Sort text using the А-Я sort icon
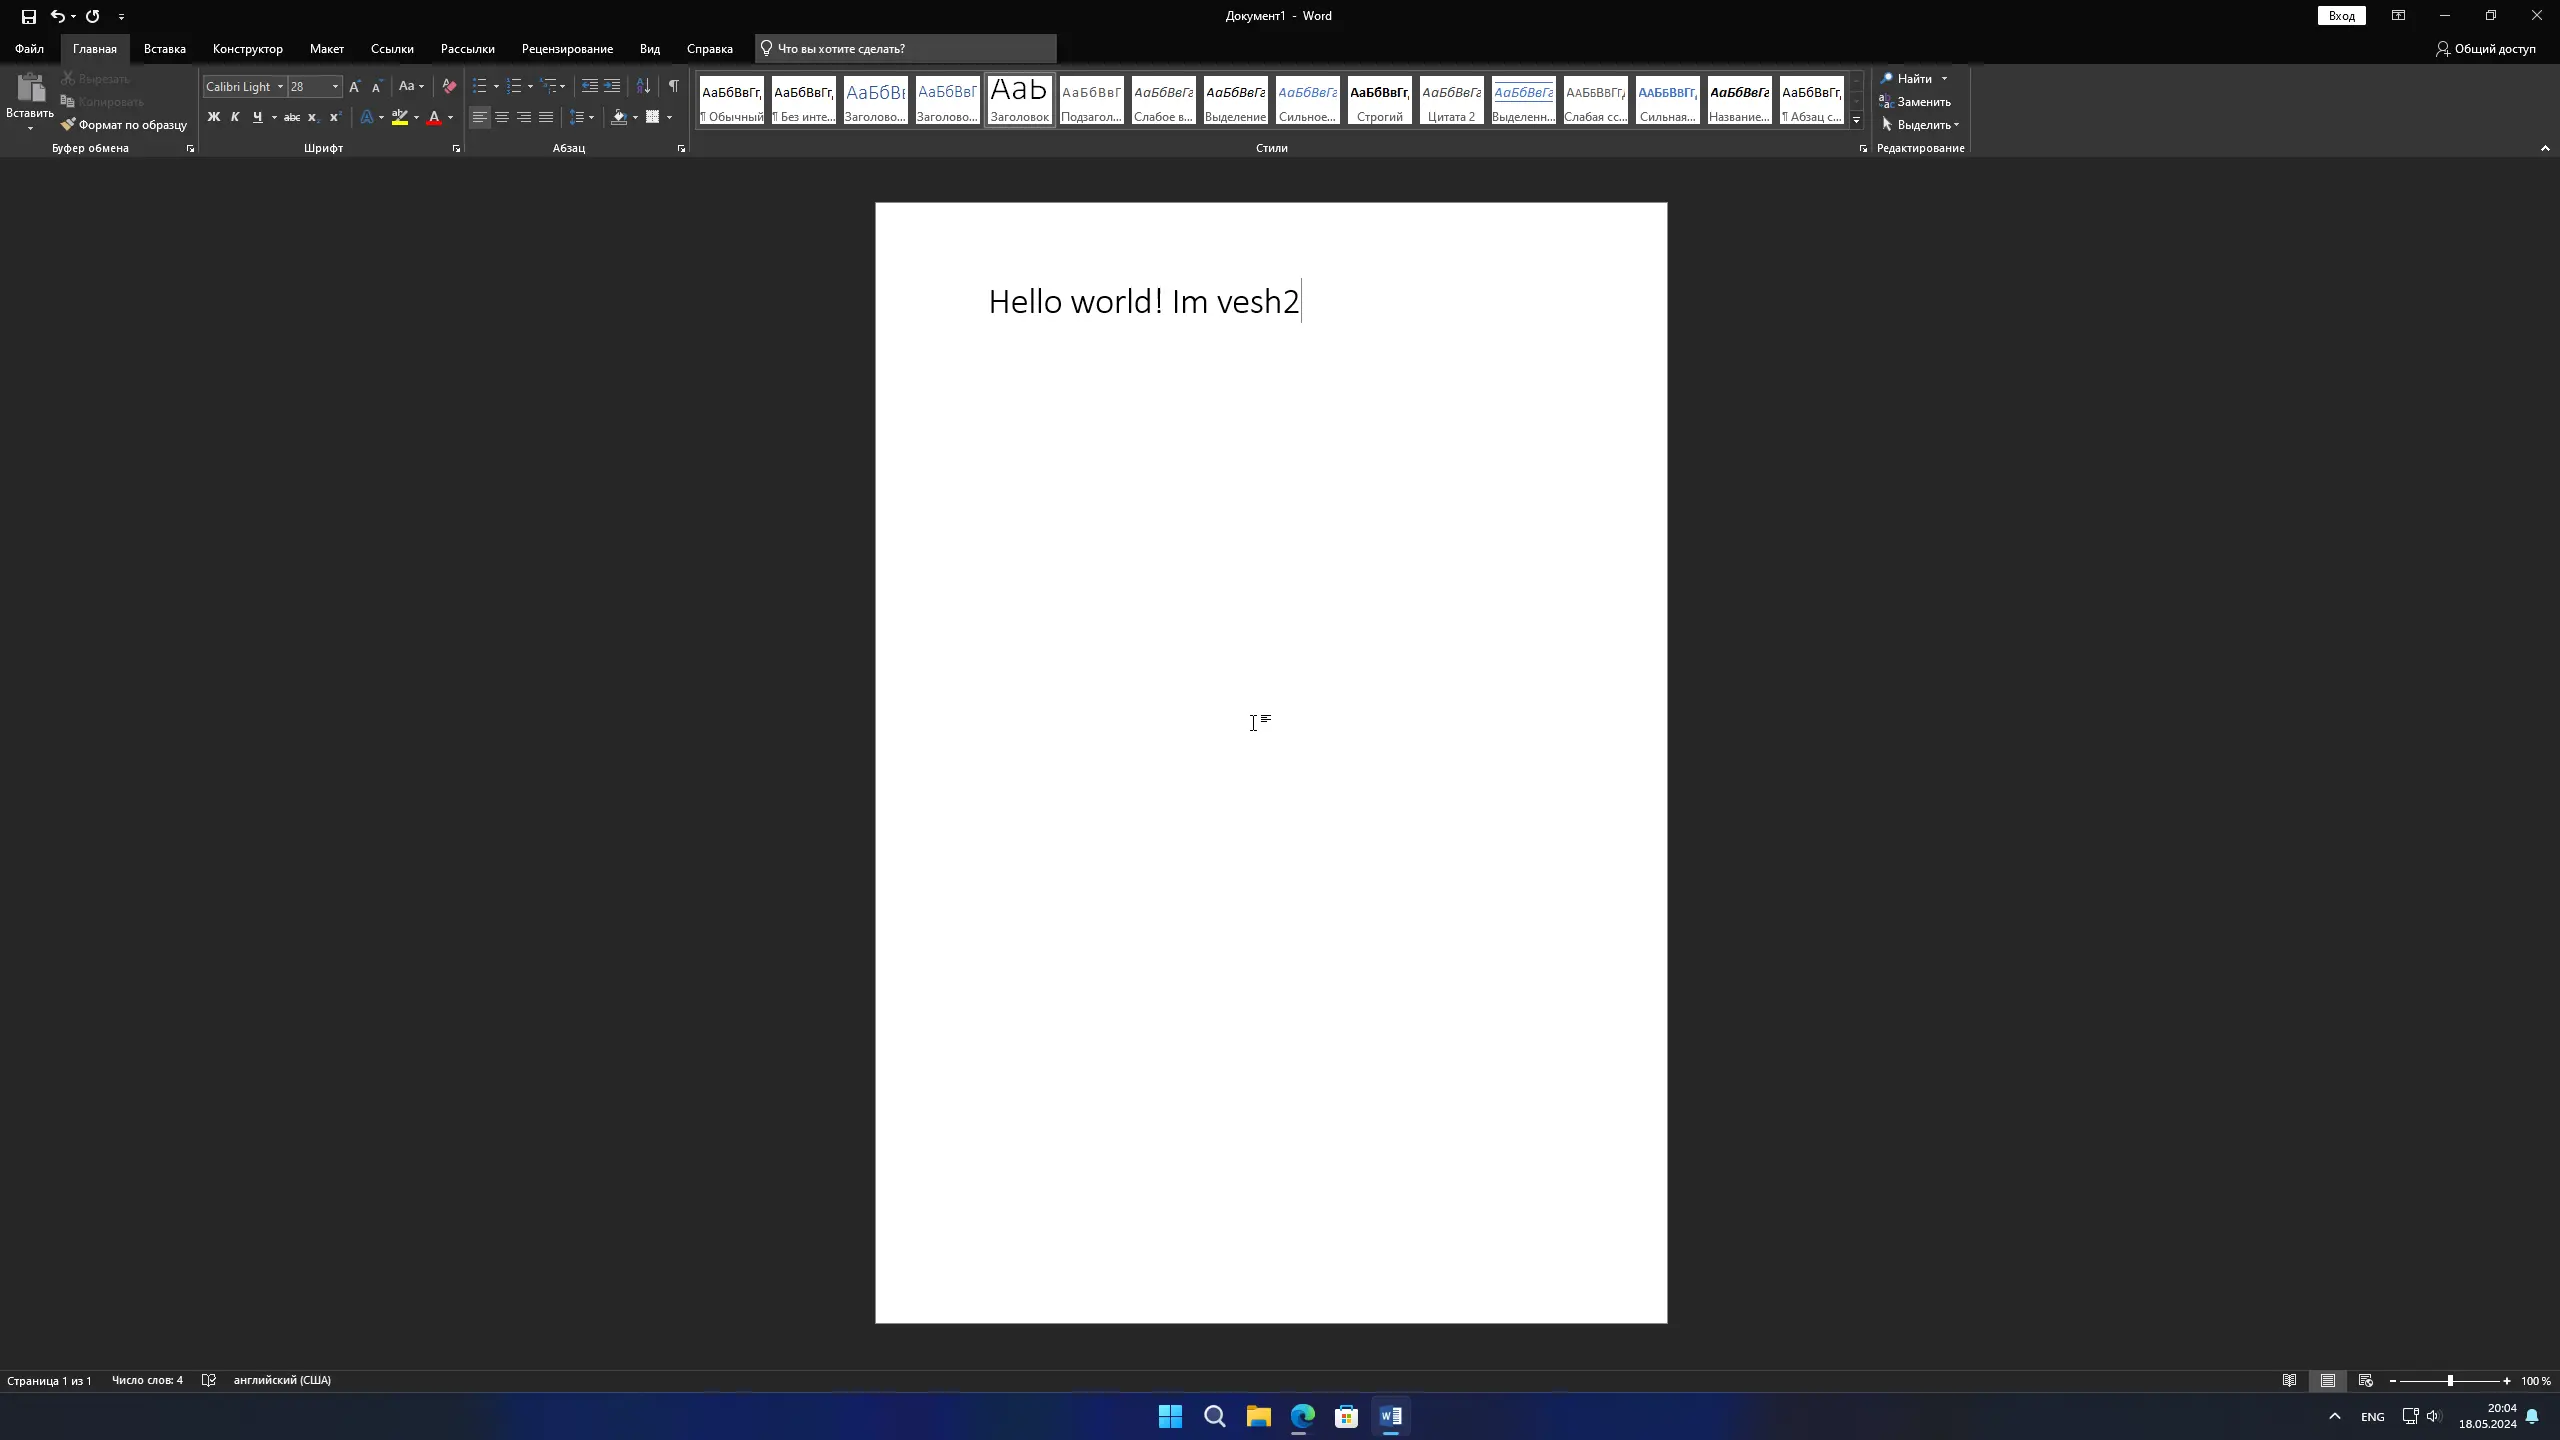Image resolution: width=2560 pixels, height=1440 pixels. (643, 86)
